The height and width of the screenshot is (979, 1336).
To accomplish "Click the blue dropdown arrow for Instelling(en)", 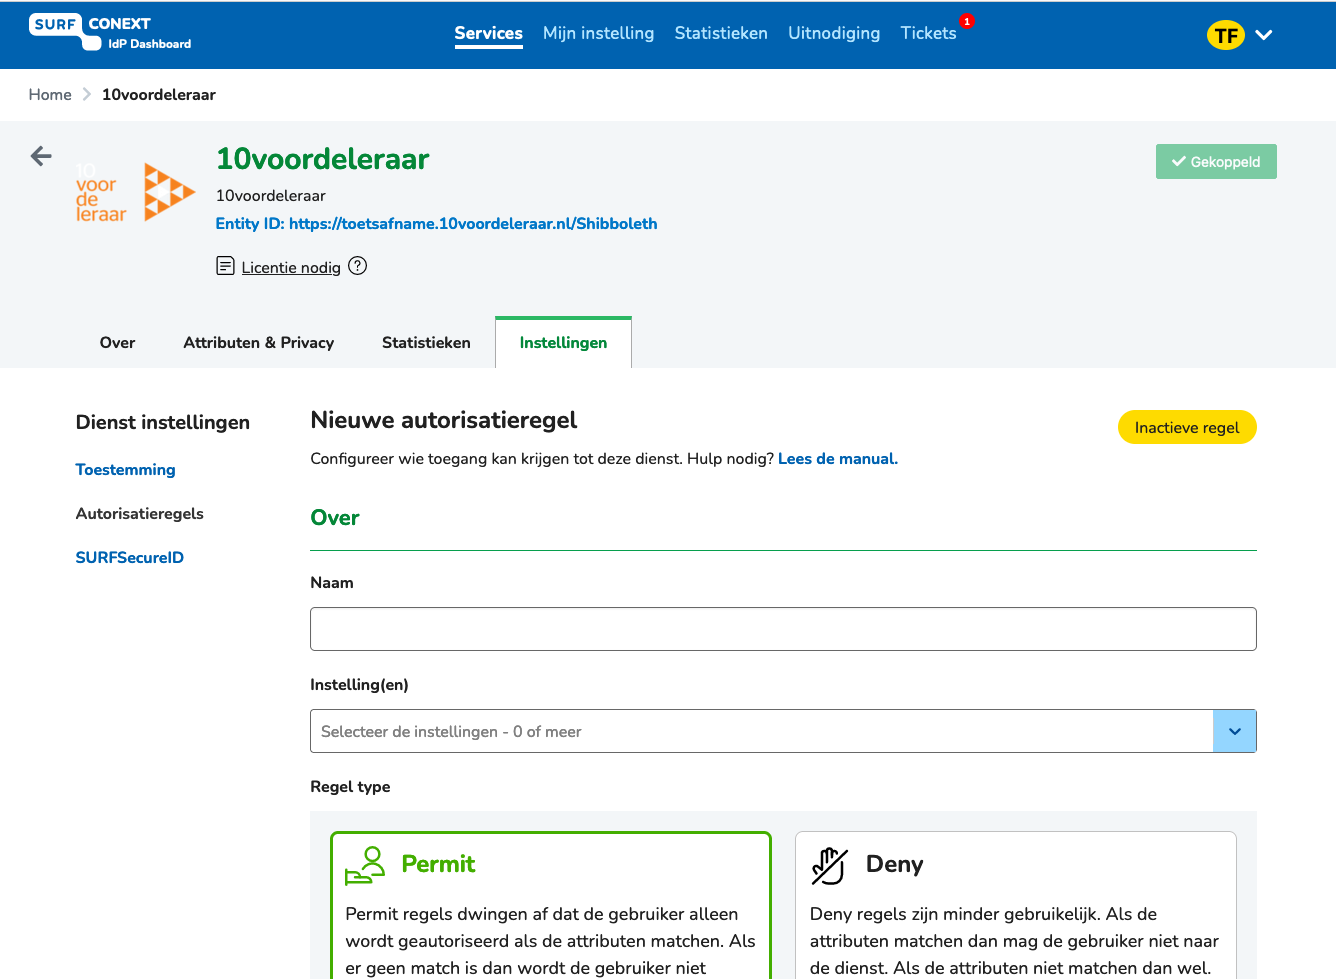I will click(1235, 731).
